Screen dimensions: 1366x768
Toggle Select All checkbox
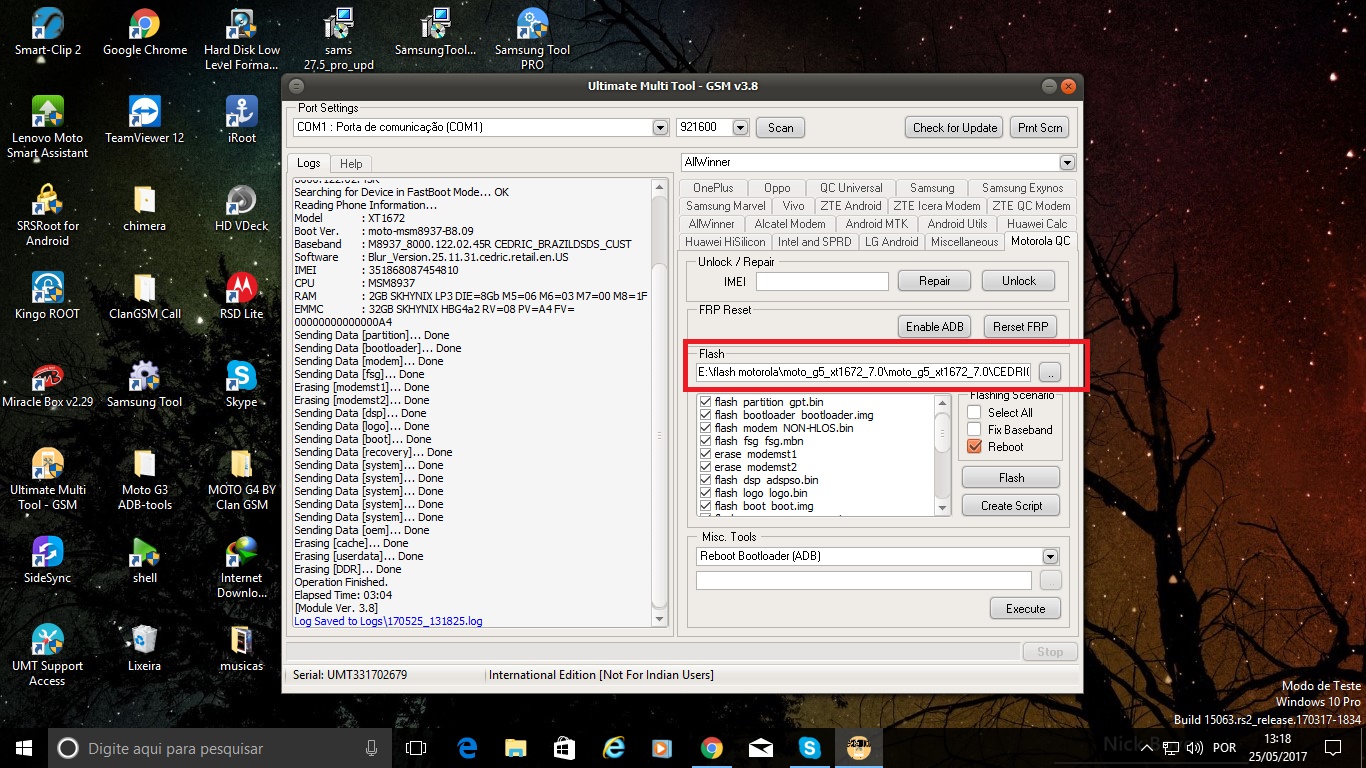pos(974,412)
